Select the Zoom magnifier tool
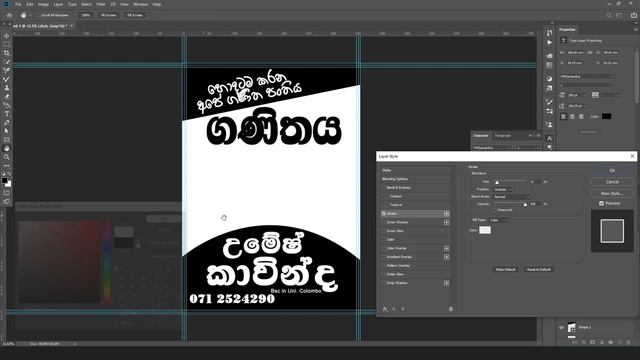Viewport: 640px width, 360px height. pos(7,157)
